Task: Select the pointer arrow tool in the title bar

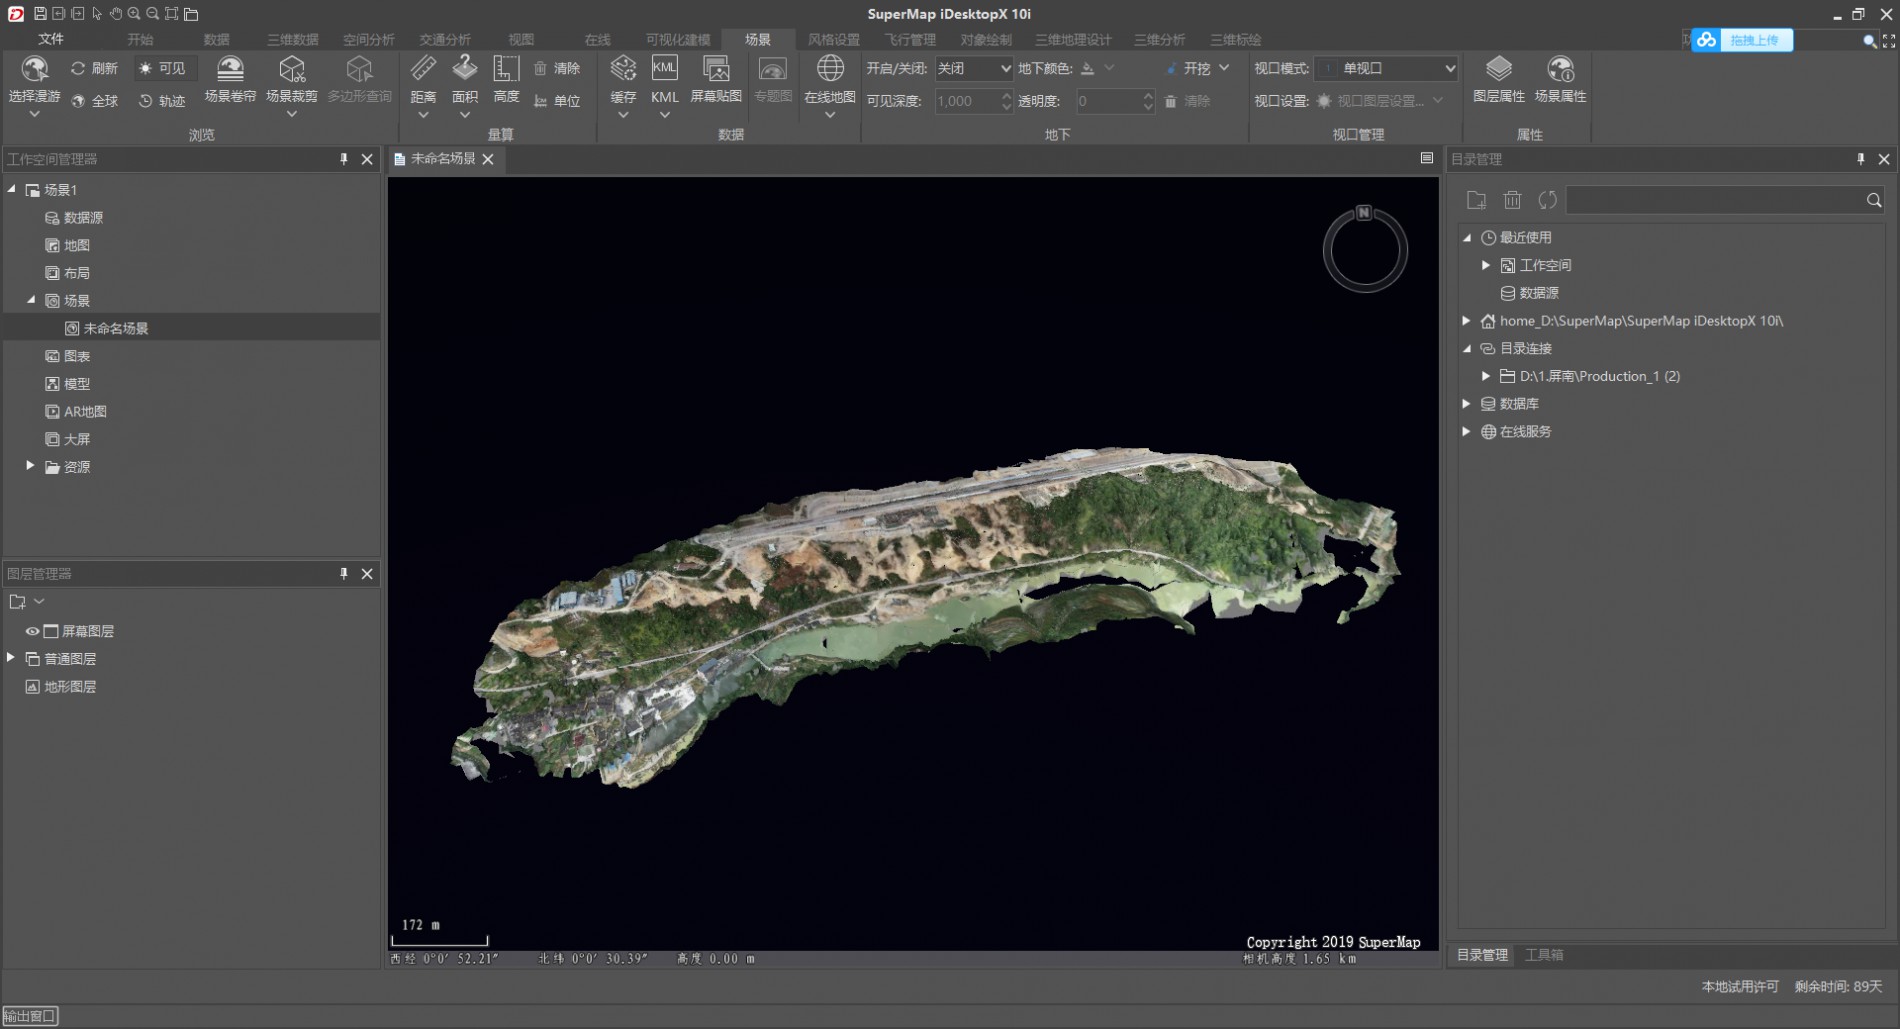Action: click(97, 14)
